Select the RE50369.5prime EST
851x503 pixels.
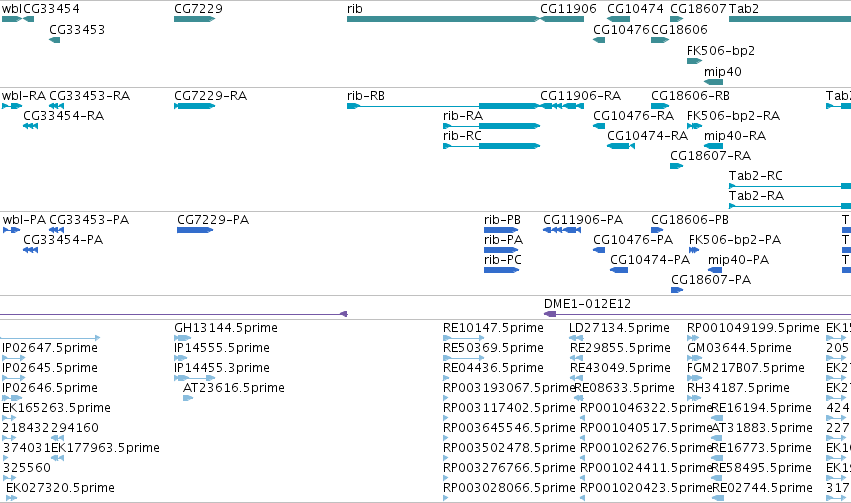click(x=463, y=358)
